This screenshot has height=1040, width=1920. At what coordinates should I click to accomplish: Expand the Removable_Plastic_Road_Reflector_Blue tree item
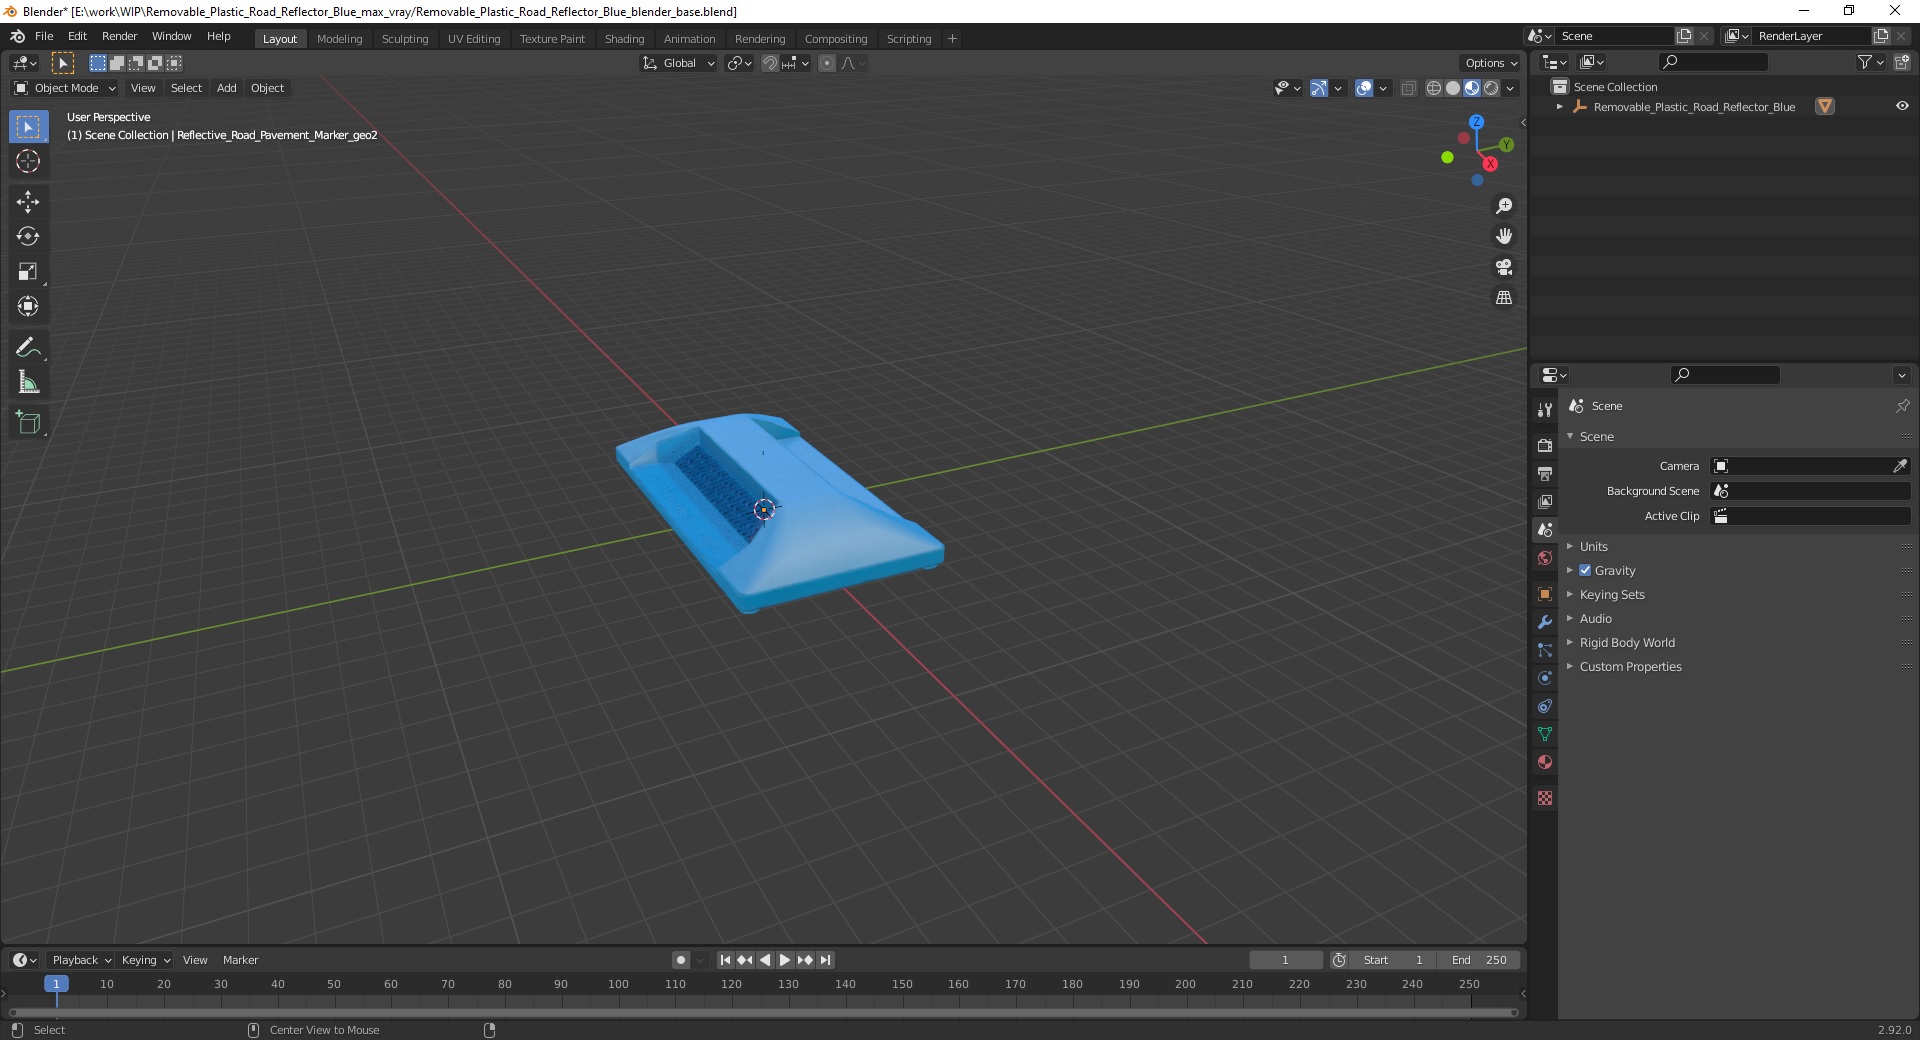(1560, 106)
